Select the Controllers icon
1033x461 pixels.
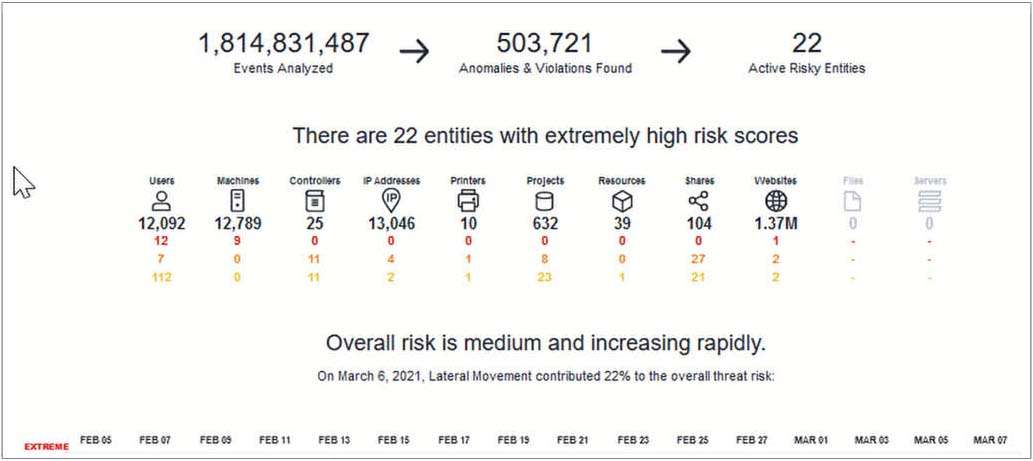coord(314,201)
